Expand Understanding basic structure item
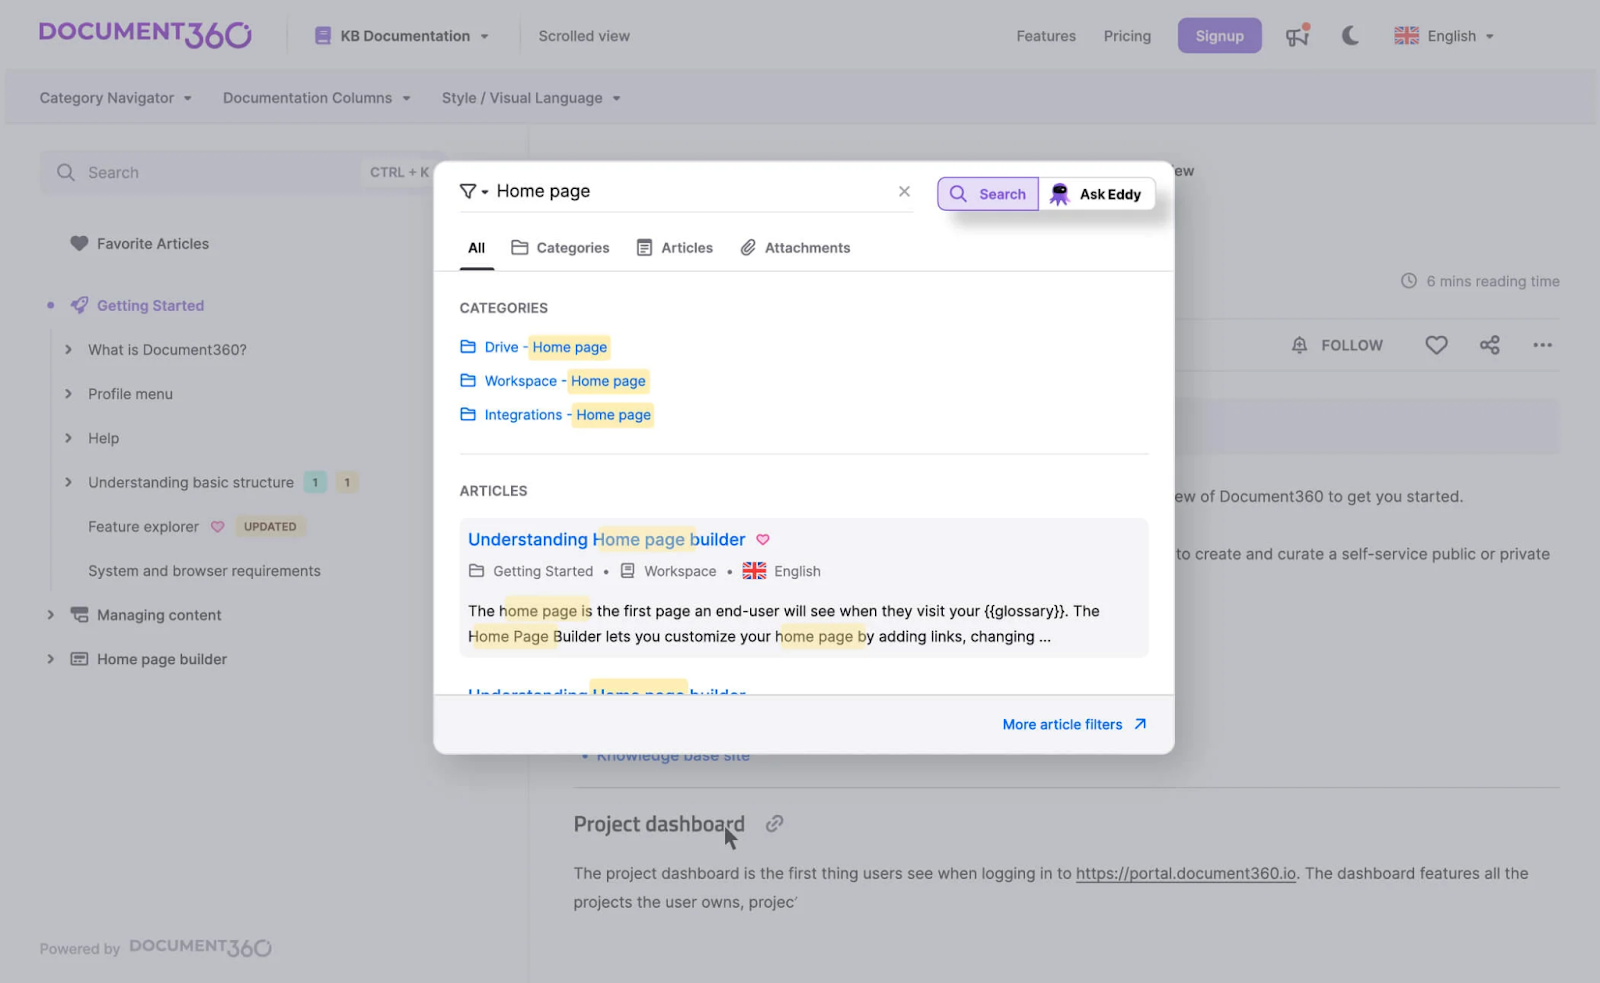This screenshot has height=983, width=1600. tap(68, 482)
